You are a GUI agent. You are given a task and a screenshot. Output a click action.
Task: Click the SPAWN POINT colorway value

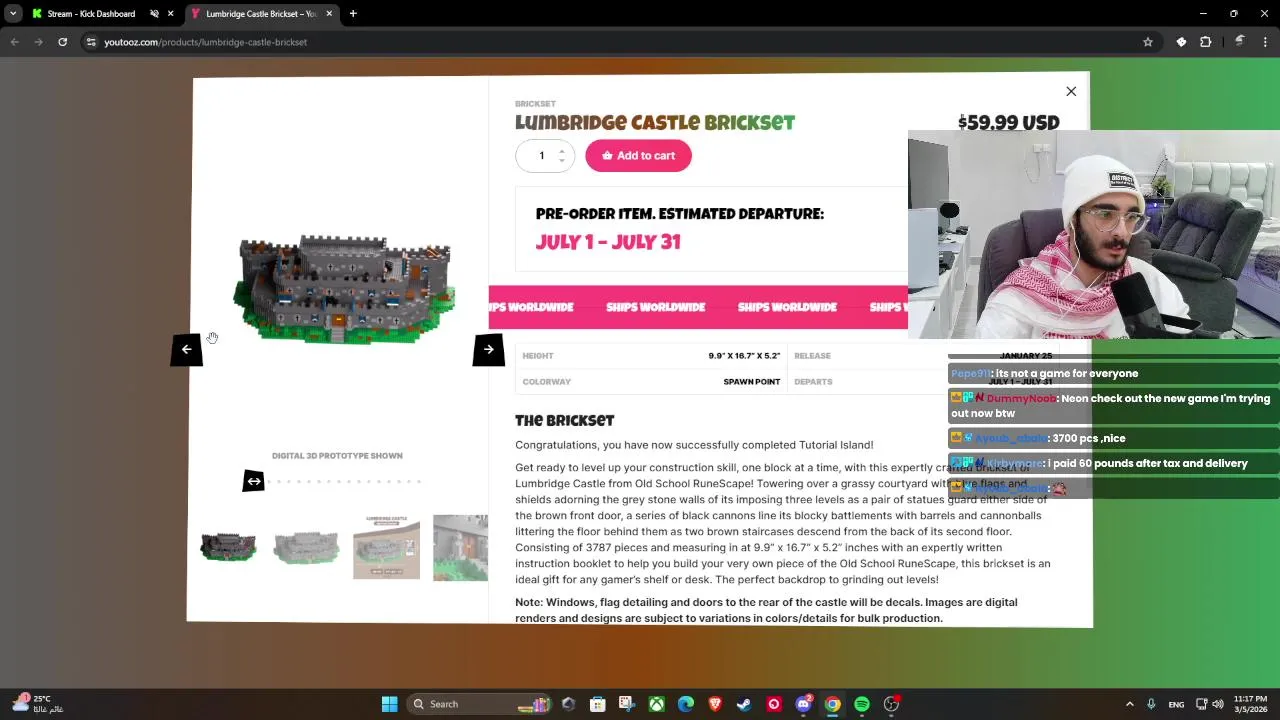[752, 382]
